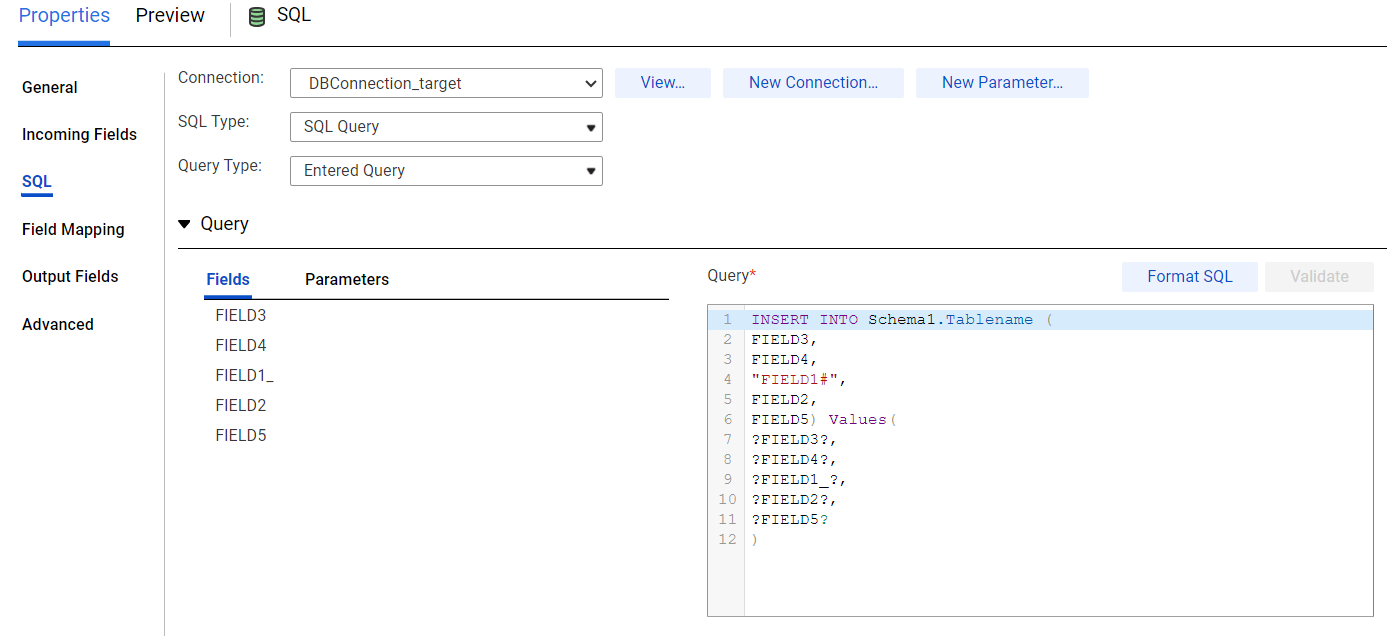Open the Incoming Fields section

[x=79, y=135]
